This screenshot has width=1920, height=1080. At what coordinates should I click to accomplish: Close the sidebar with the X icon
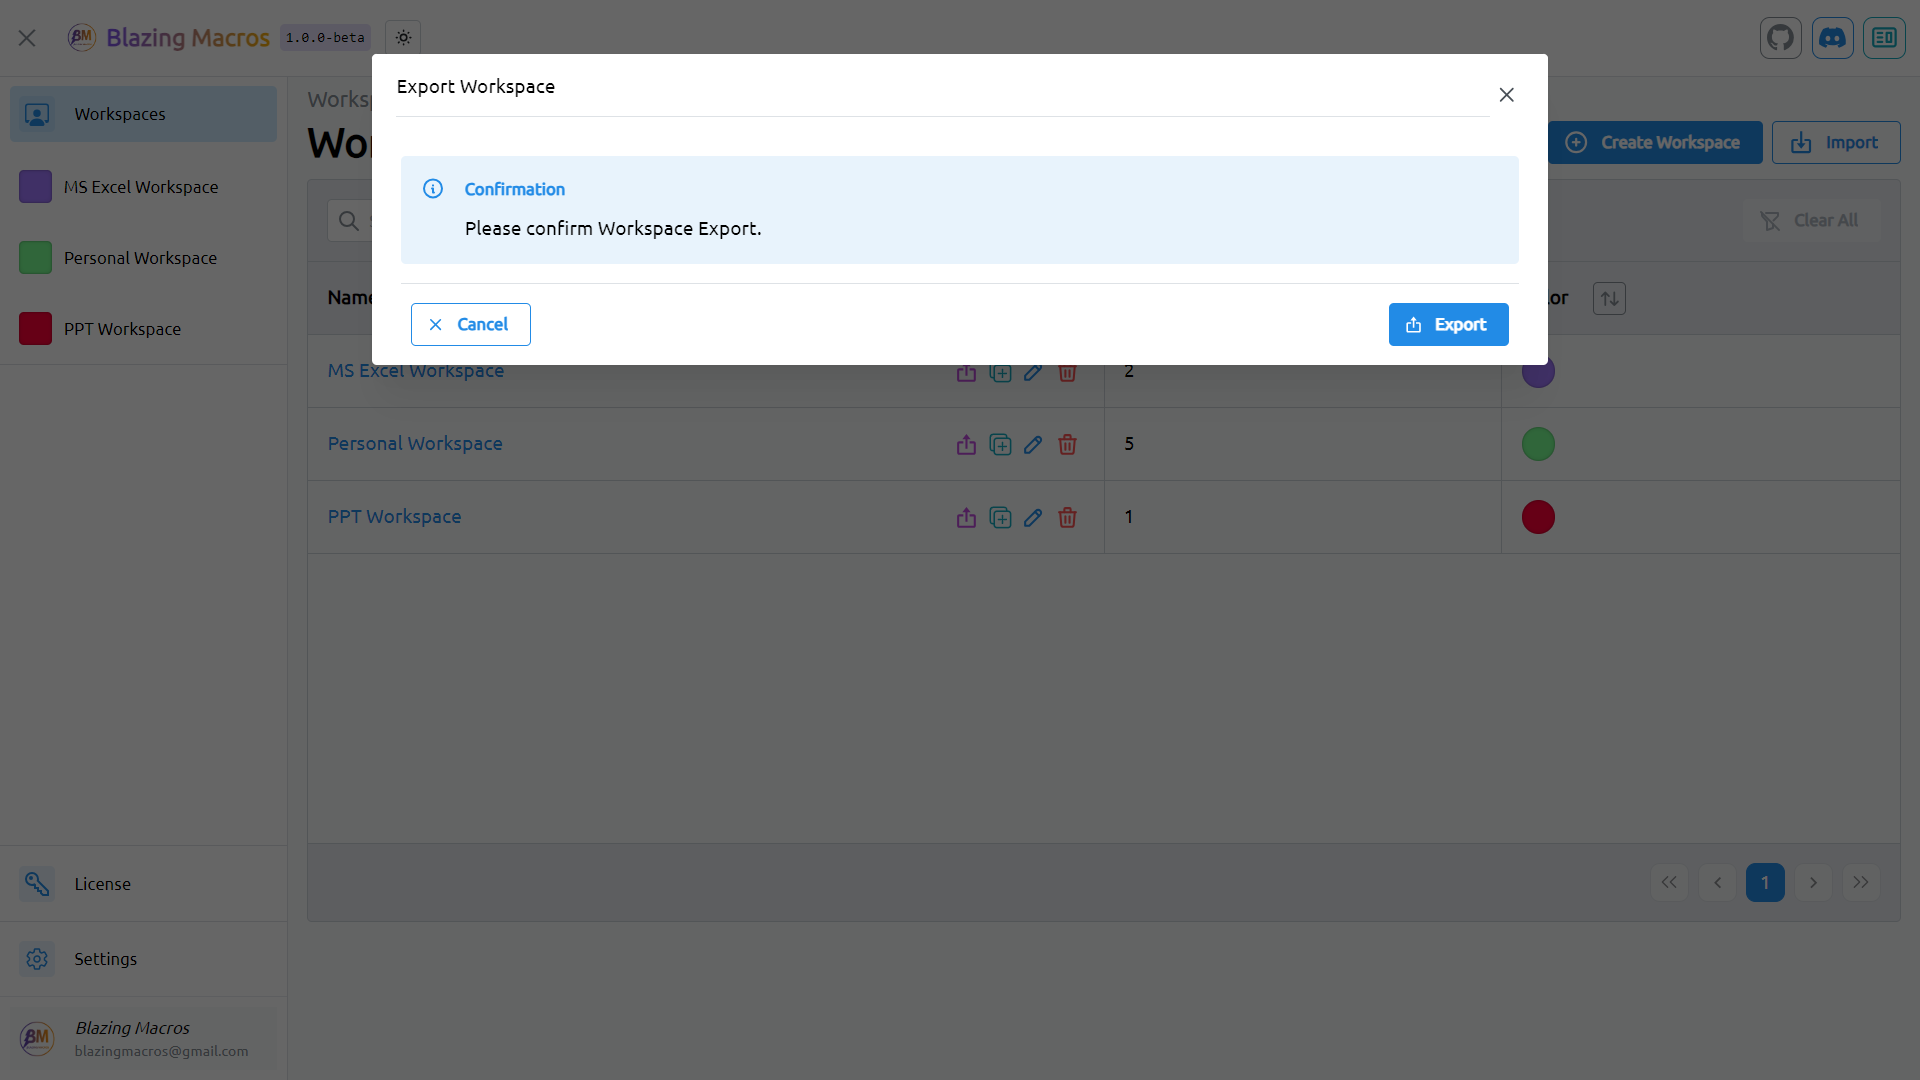[27, 38]
